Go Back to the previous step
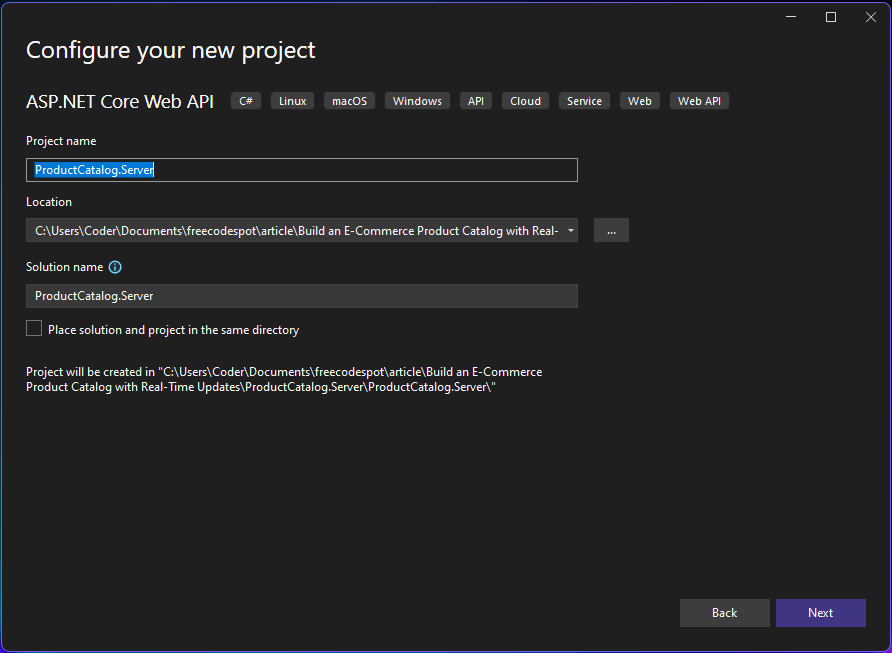892x653 pixels. 725,613
